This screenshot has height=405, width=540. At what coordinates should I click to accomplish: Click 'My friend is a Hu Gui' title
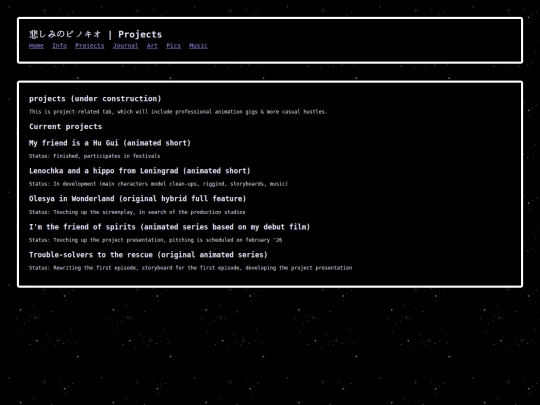pyautogui.click(x=110, y=143)
